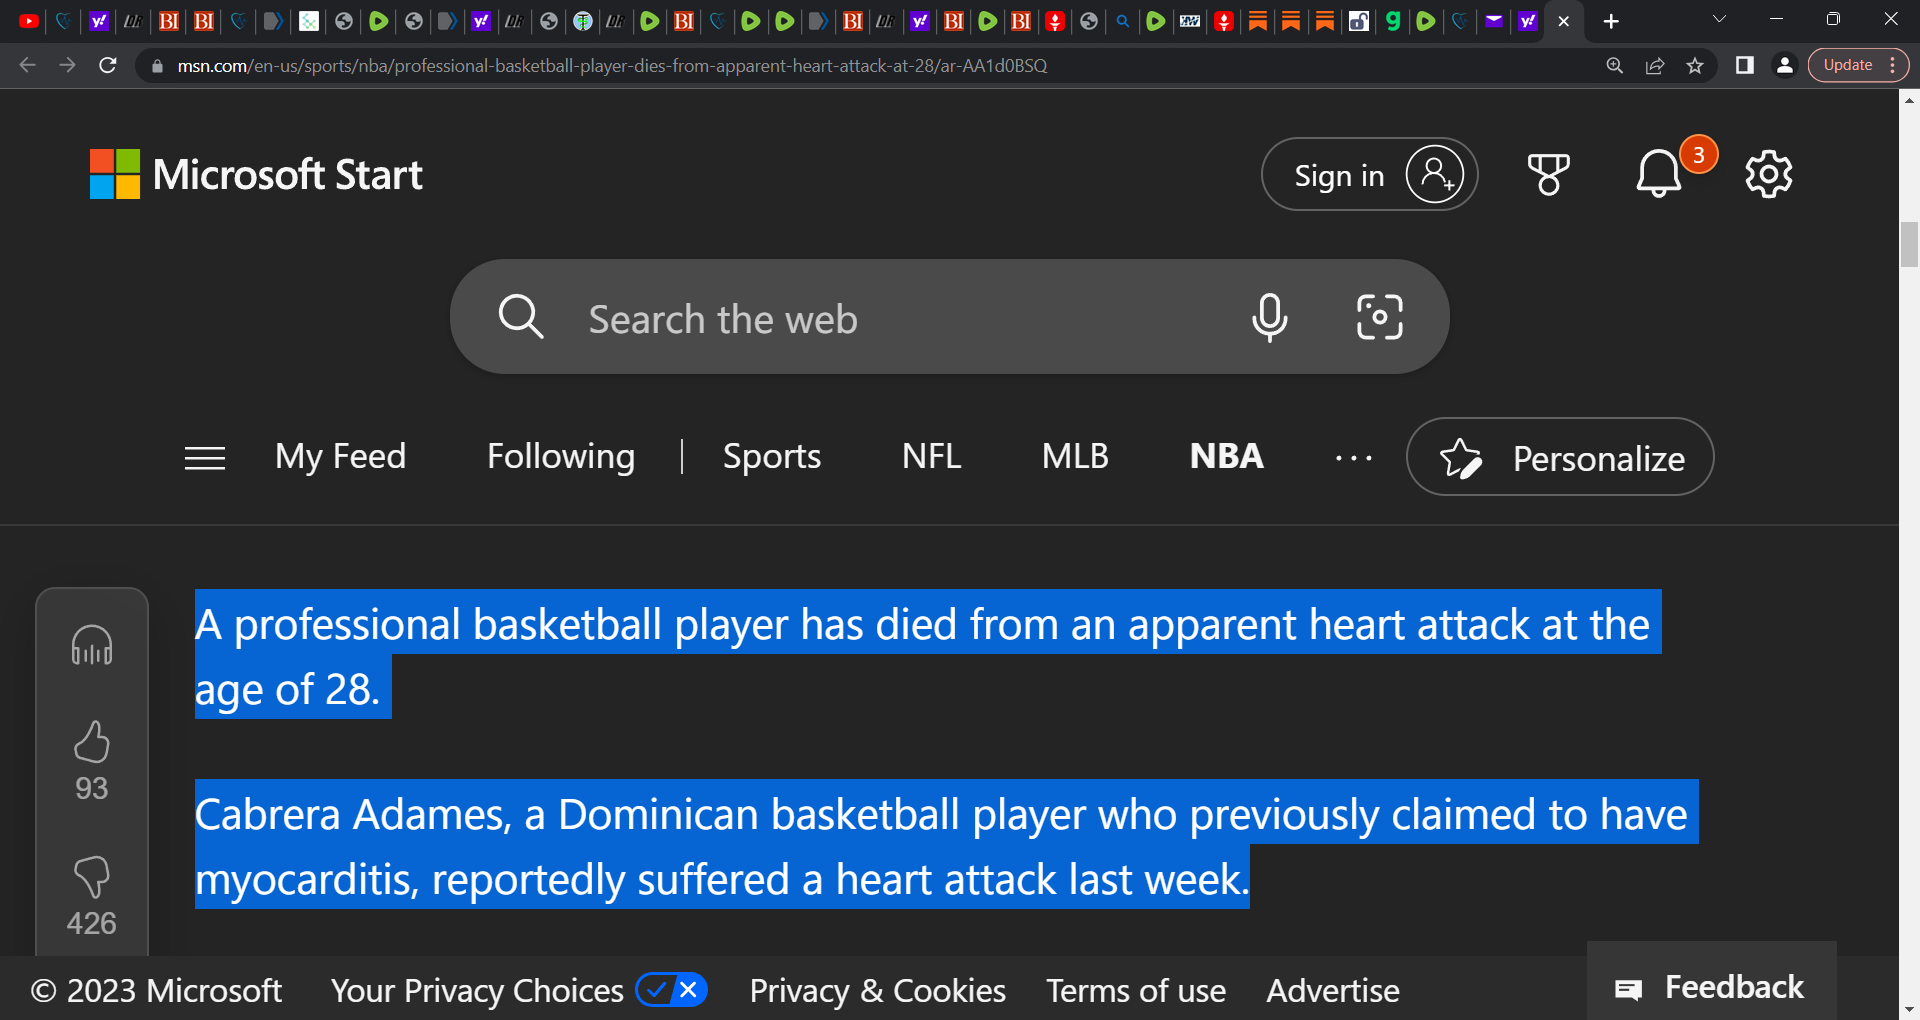The width and height of the screenshot is (1920, 1020).
Task: Click the scrollbar up arrow
Action: [1909, 100]
